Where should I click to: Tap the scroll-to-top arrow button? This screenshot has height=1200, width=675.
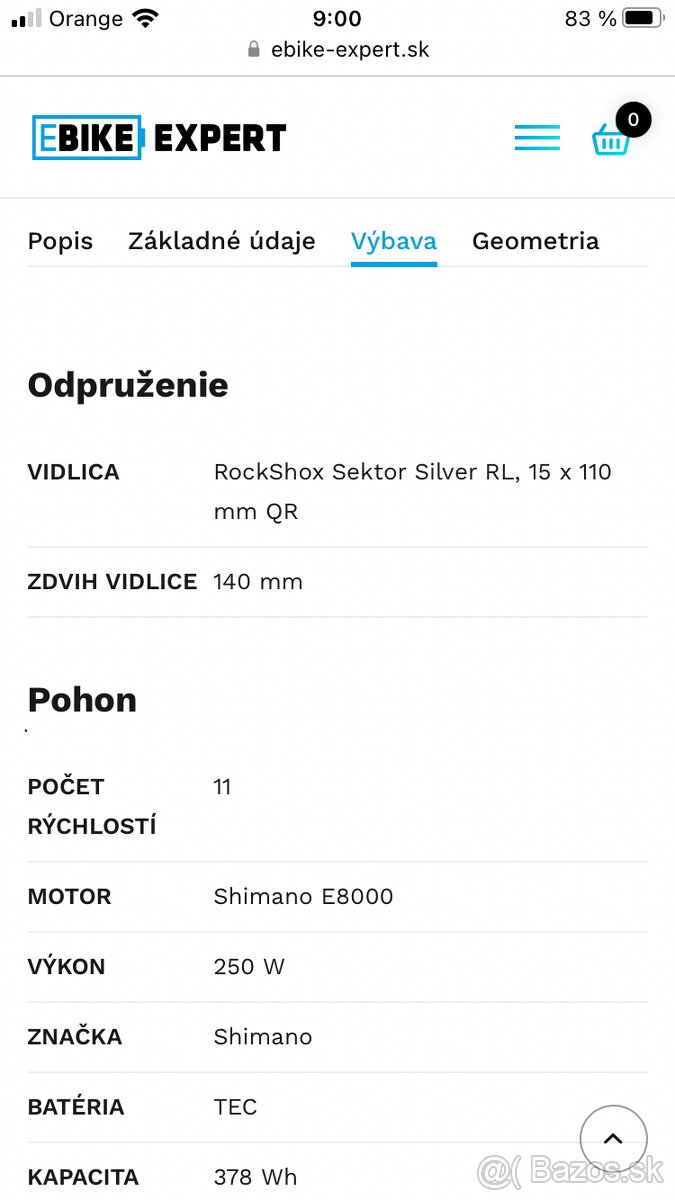coord(613,1139)
